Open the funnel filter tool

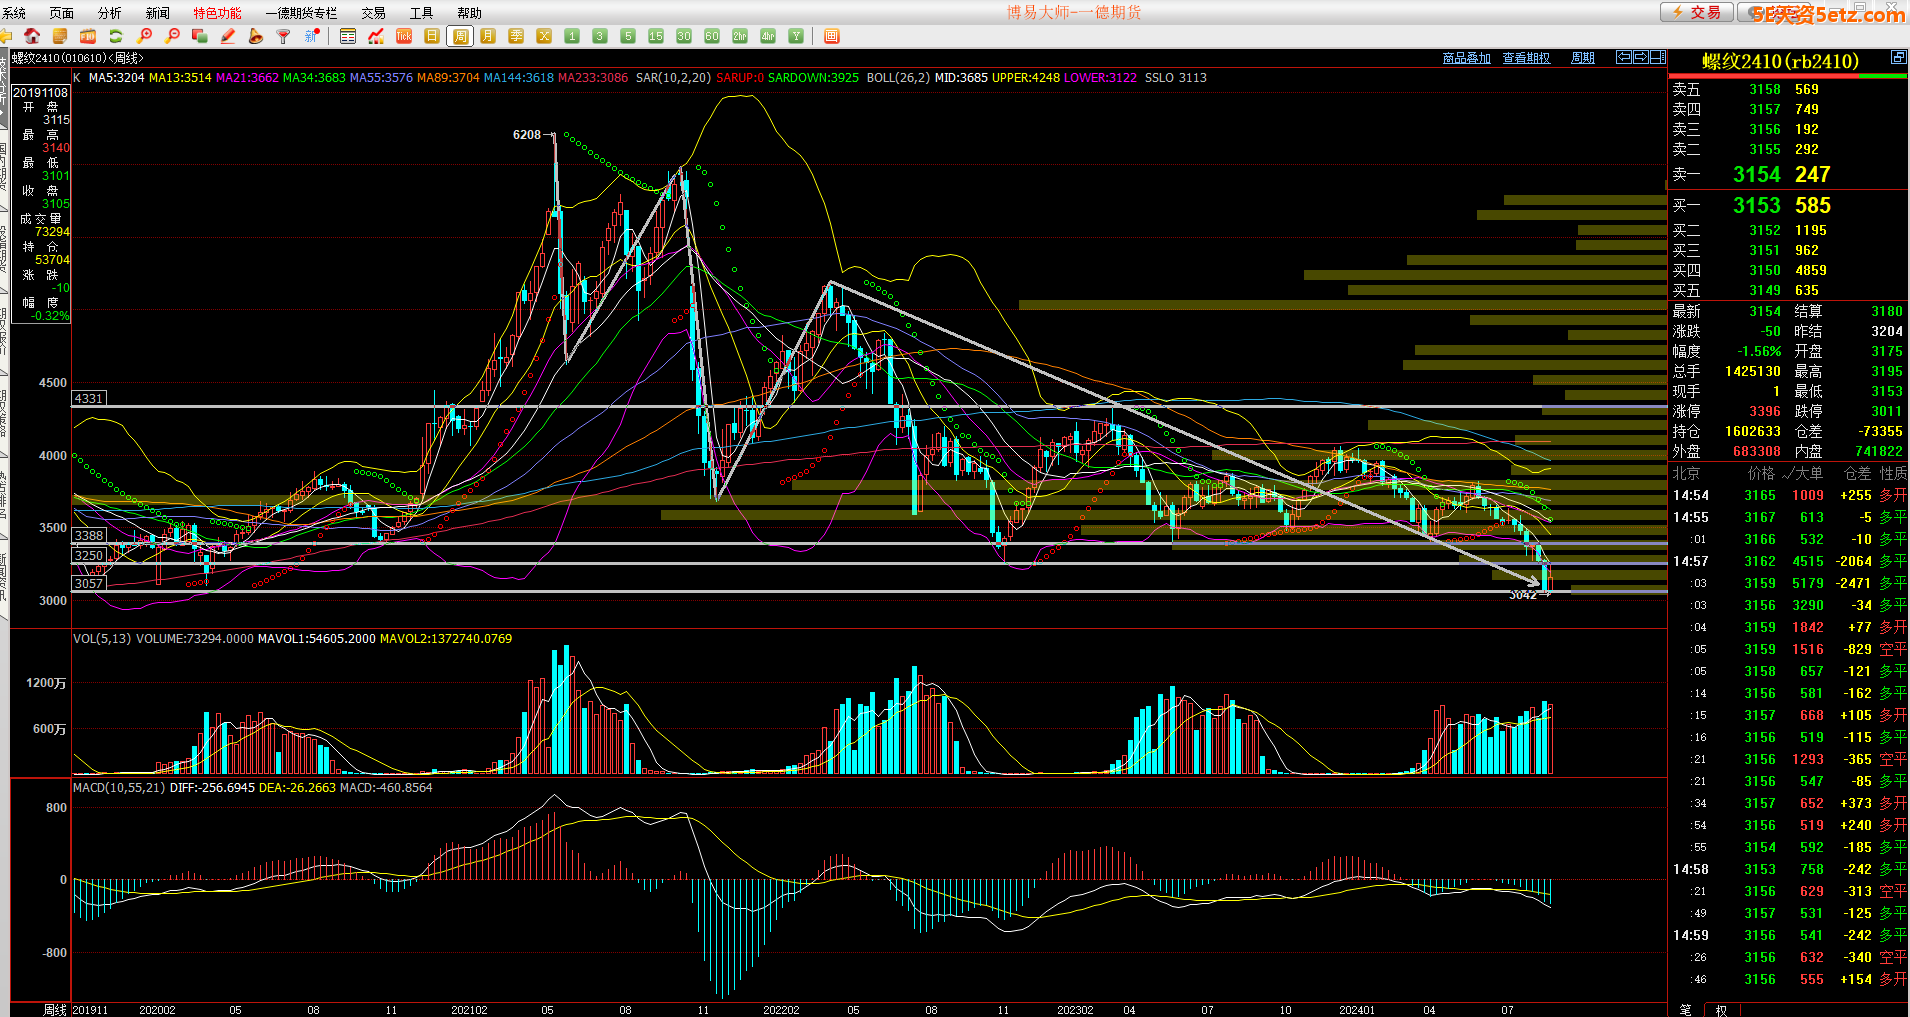coord(284,36)
